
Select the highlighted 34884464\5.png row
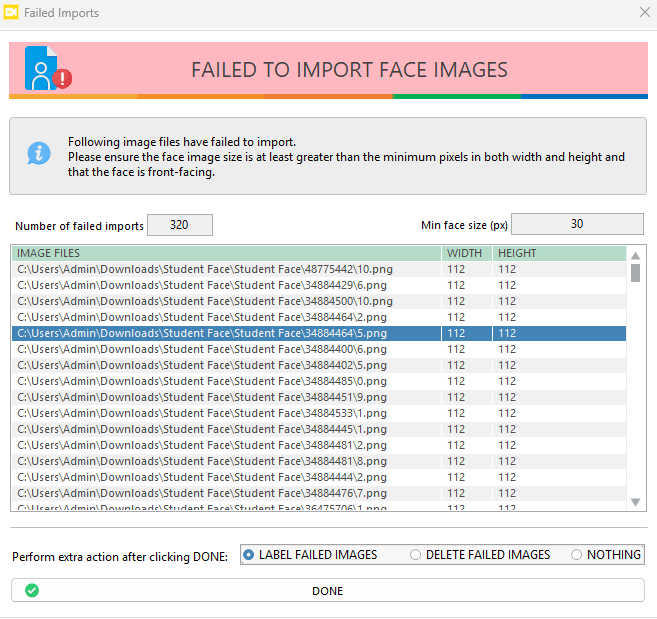226,333
